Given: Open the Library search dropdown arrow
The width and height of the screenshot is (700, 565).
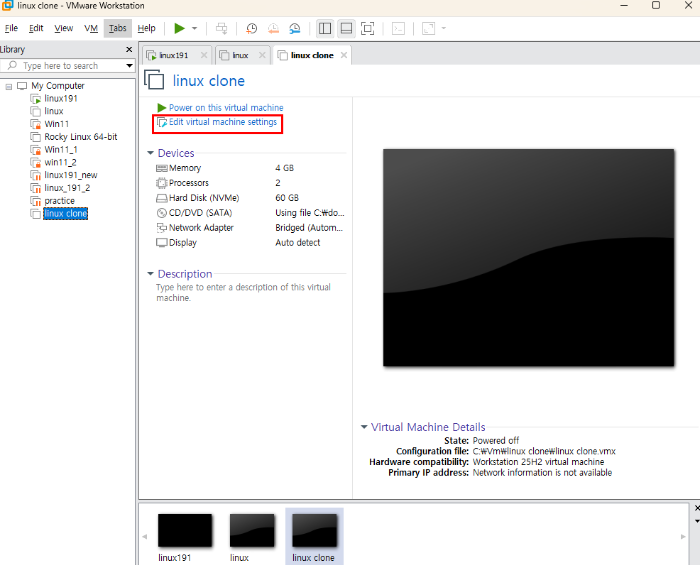Looking at the screenshot, I should pos(129,66).
